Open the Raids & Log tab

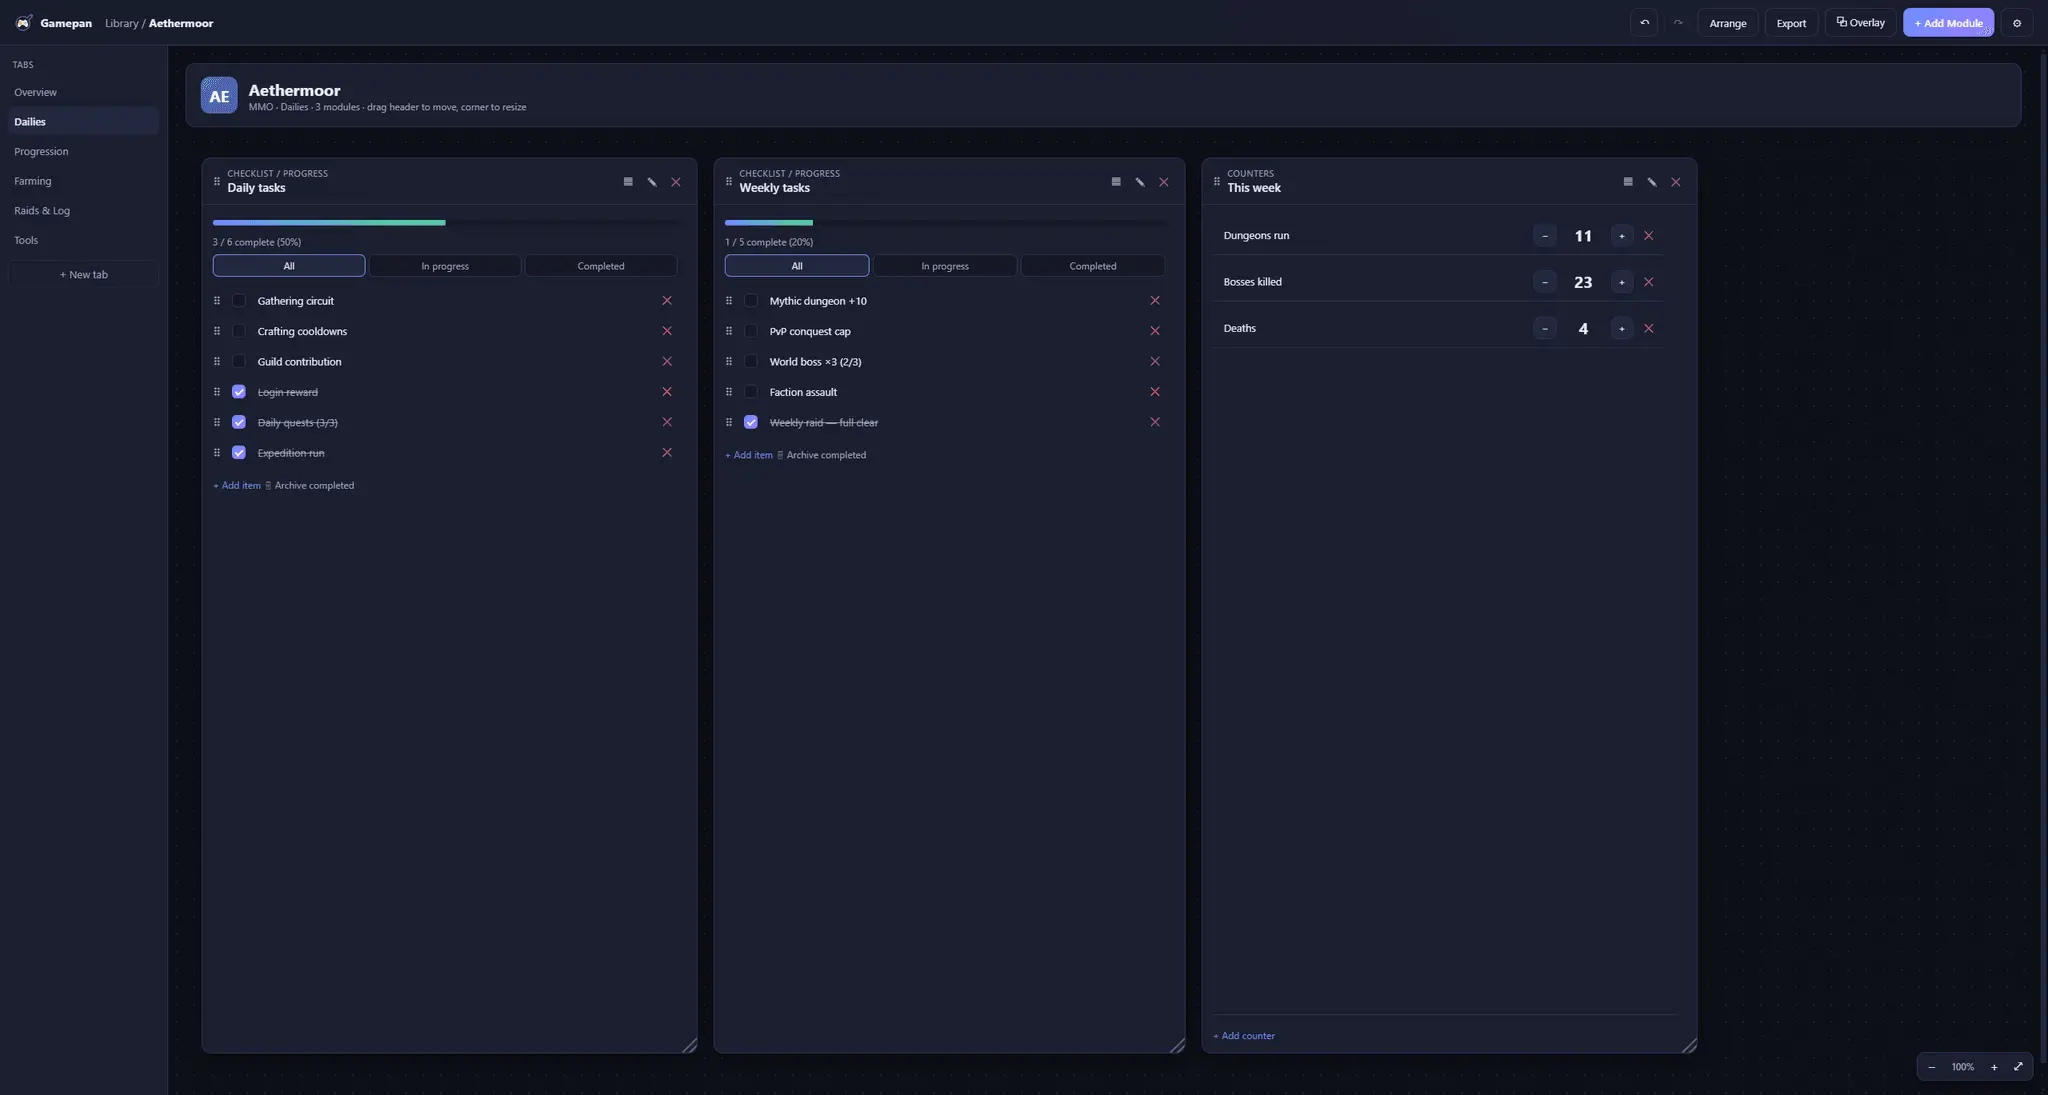[x=84, y=211]
